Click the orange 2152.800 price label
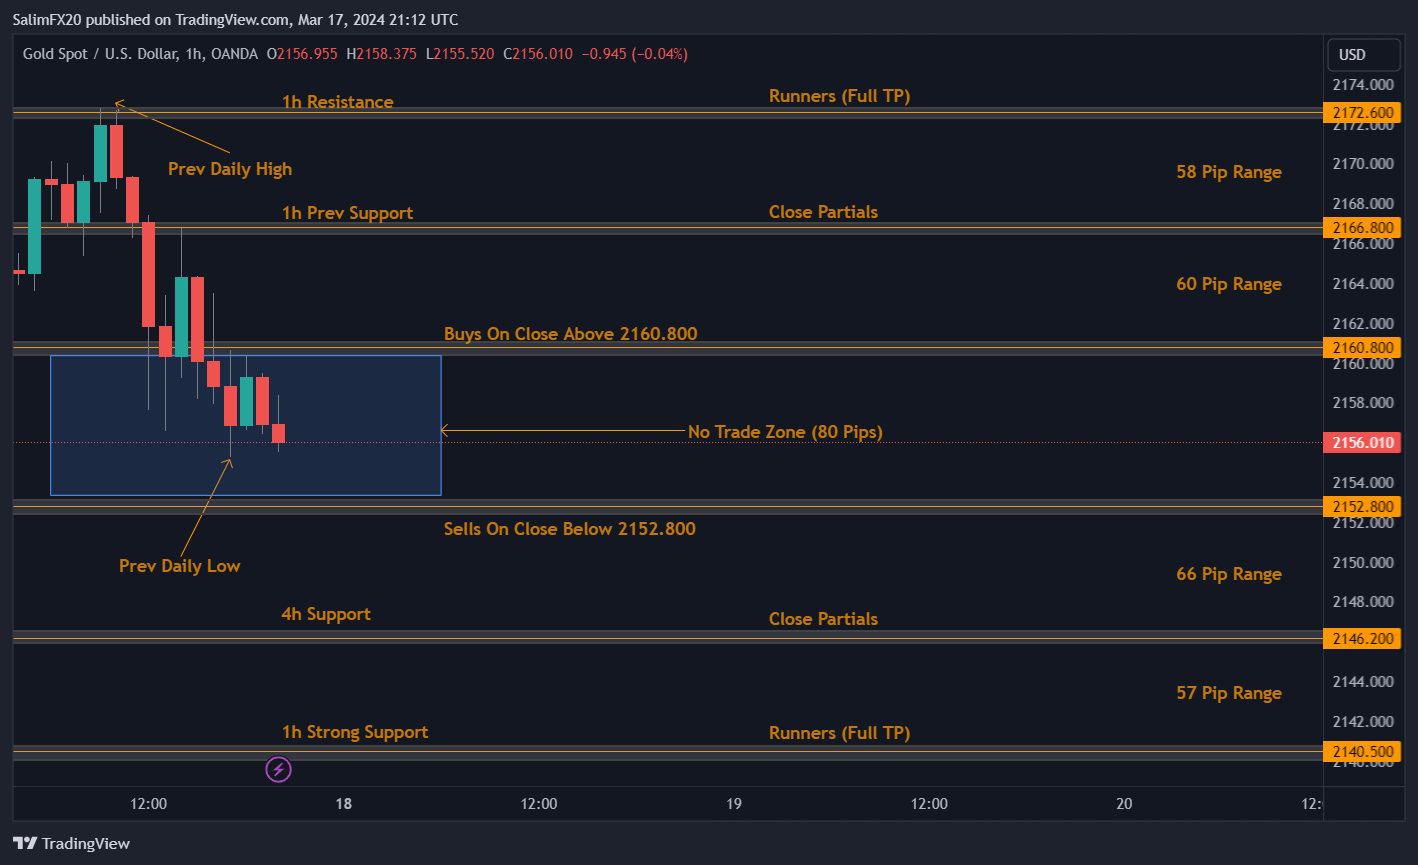1418x865 pixels. [1362, 506]
